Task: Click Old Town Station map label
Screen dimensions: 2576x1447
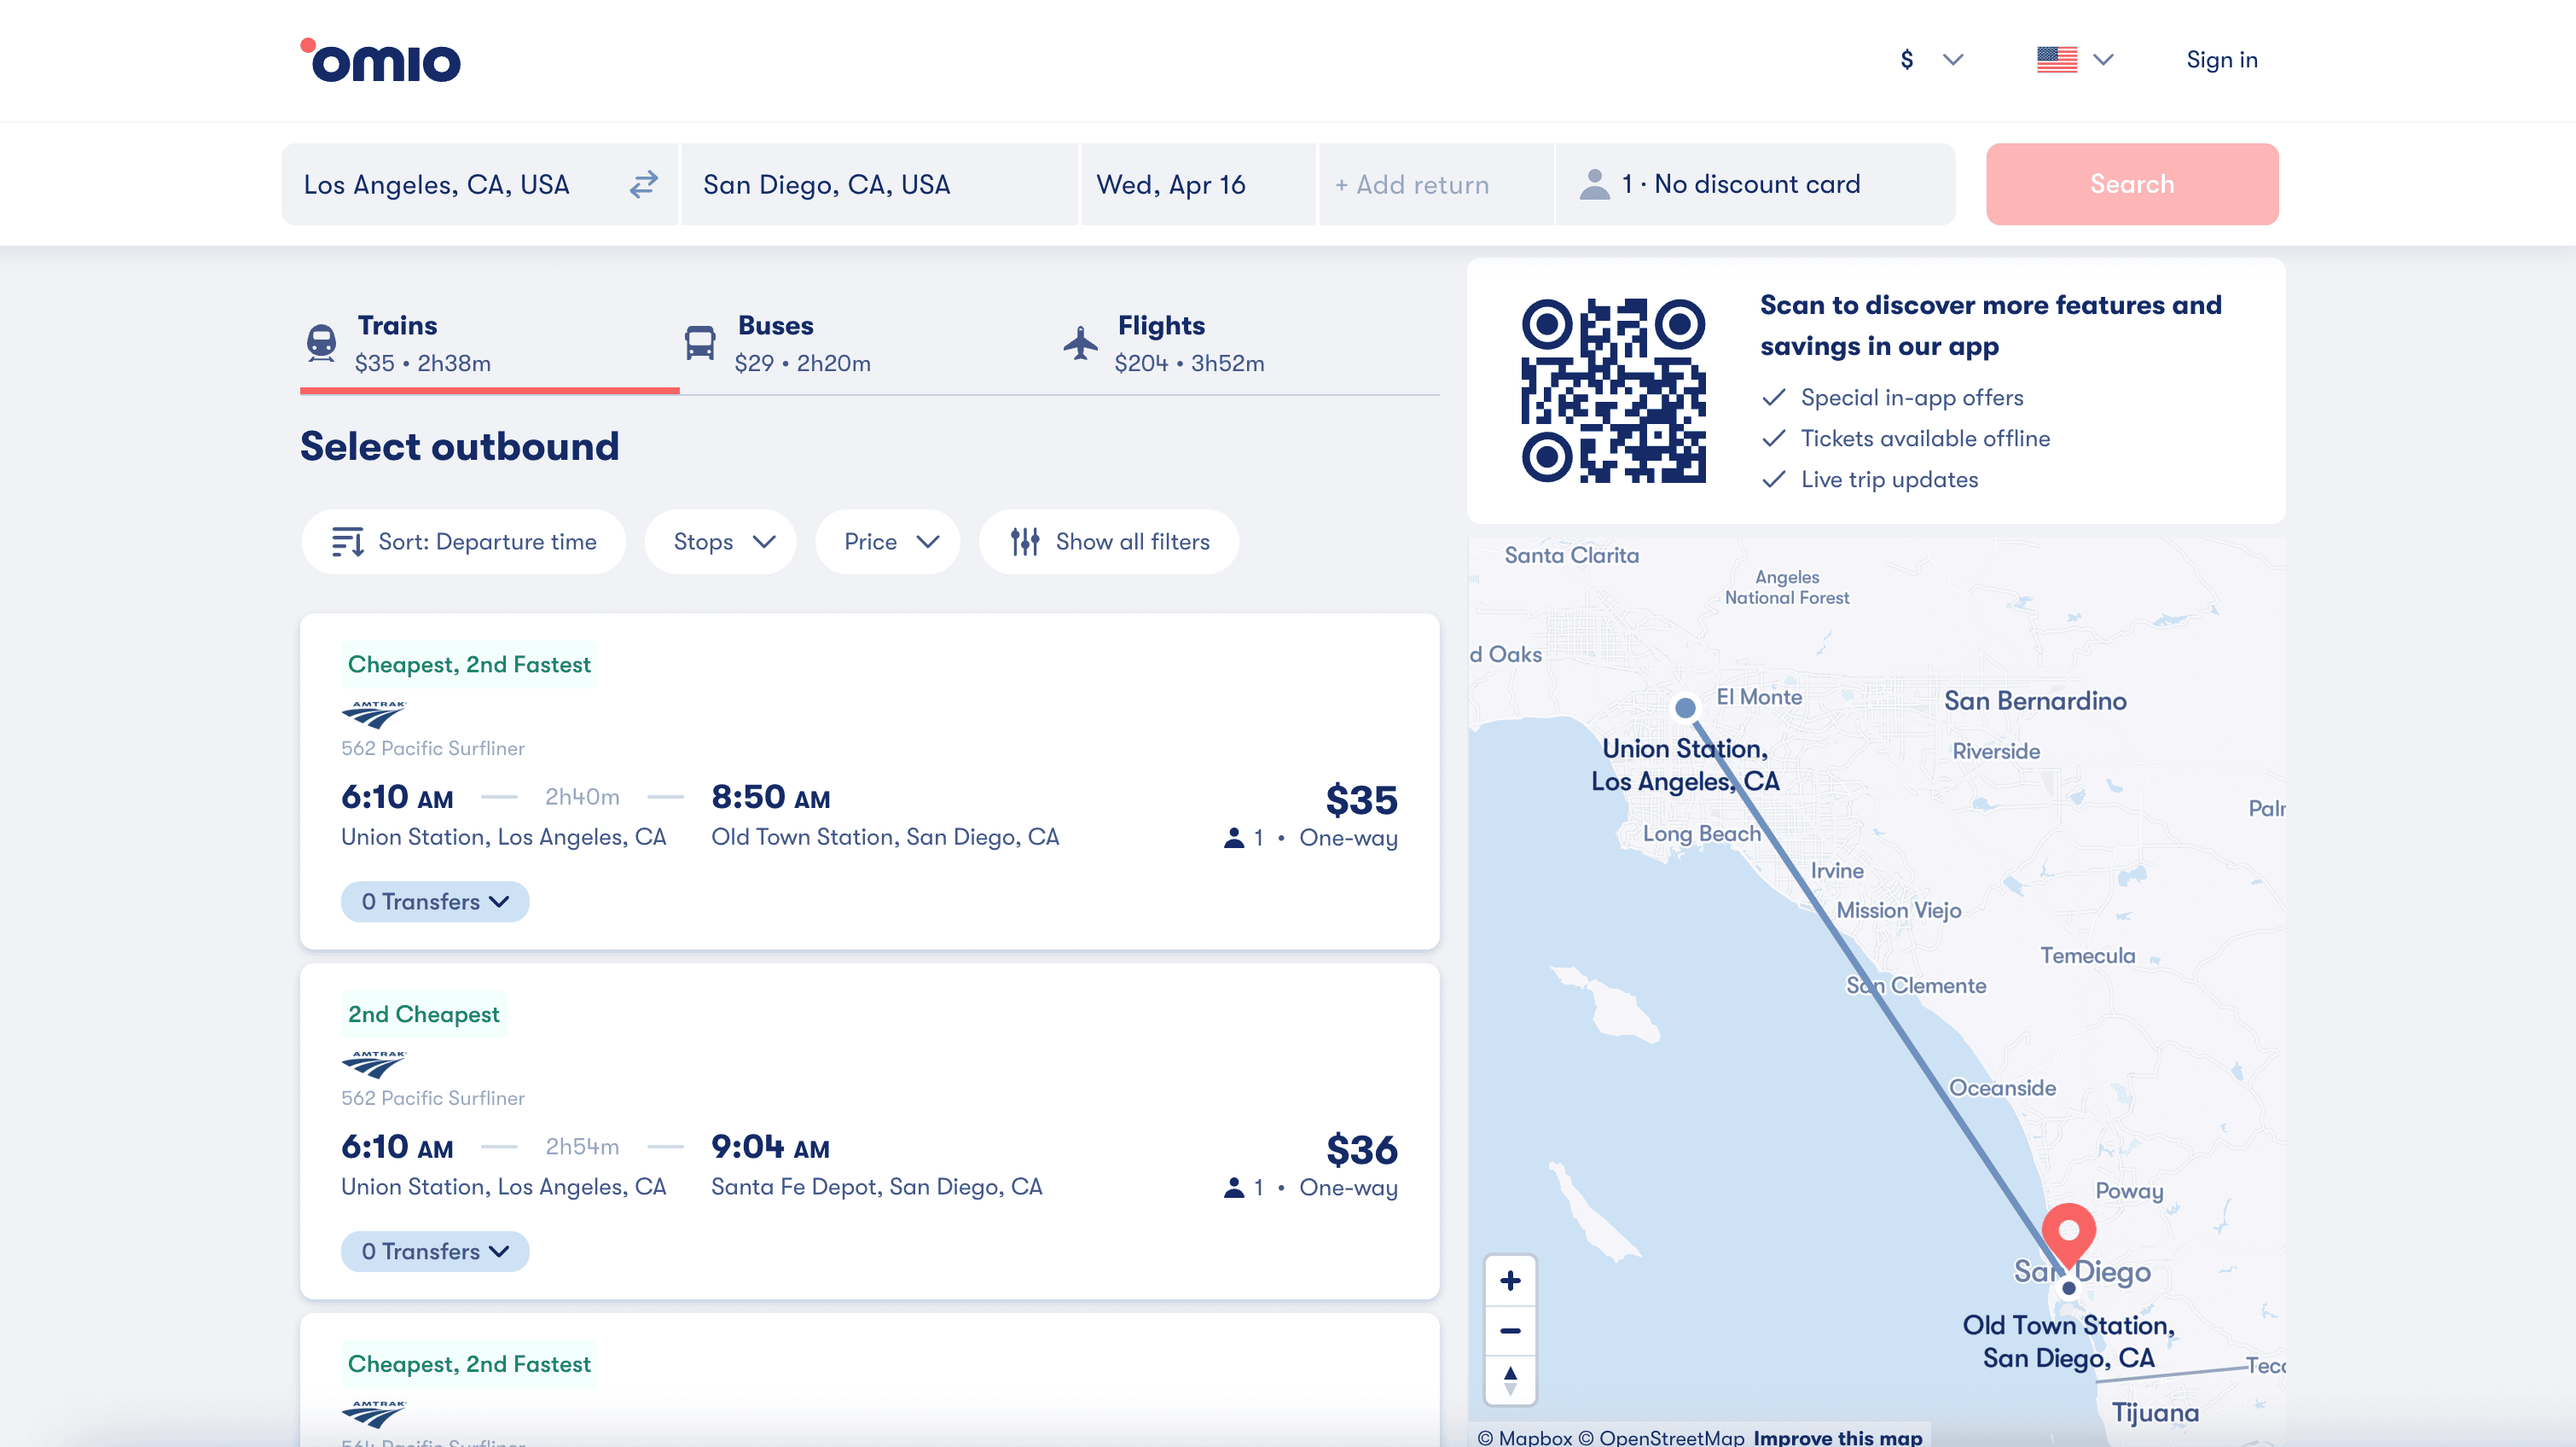Action: [2068, 1341]
